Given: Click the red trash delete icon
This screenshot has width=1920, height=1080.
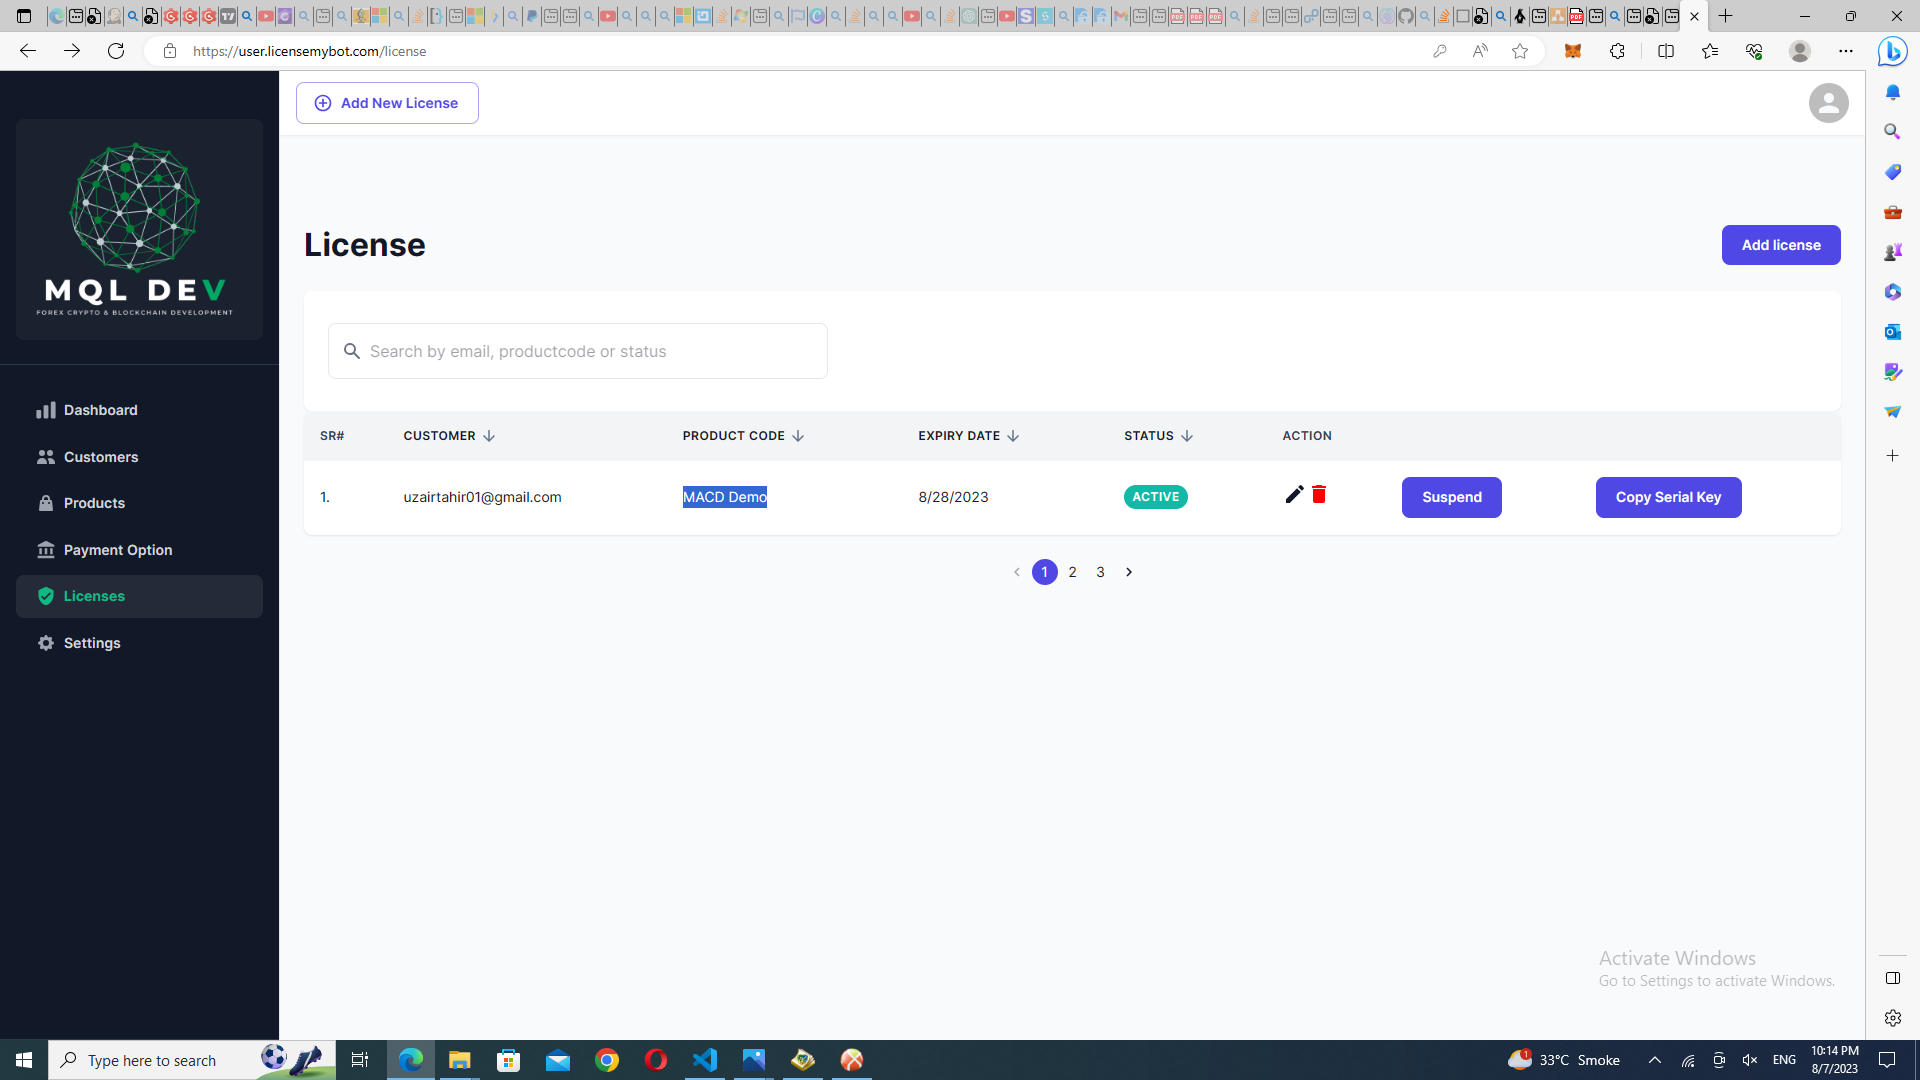Looking at the screenshot, I should click(x=1319, y=495).
